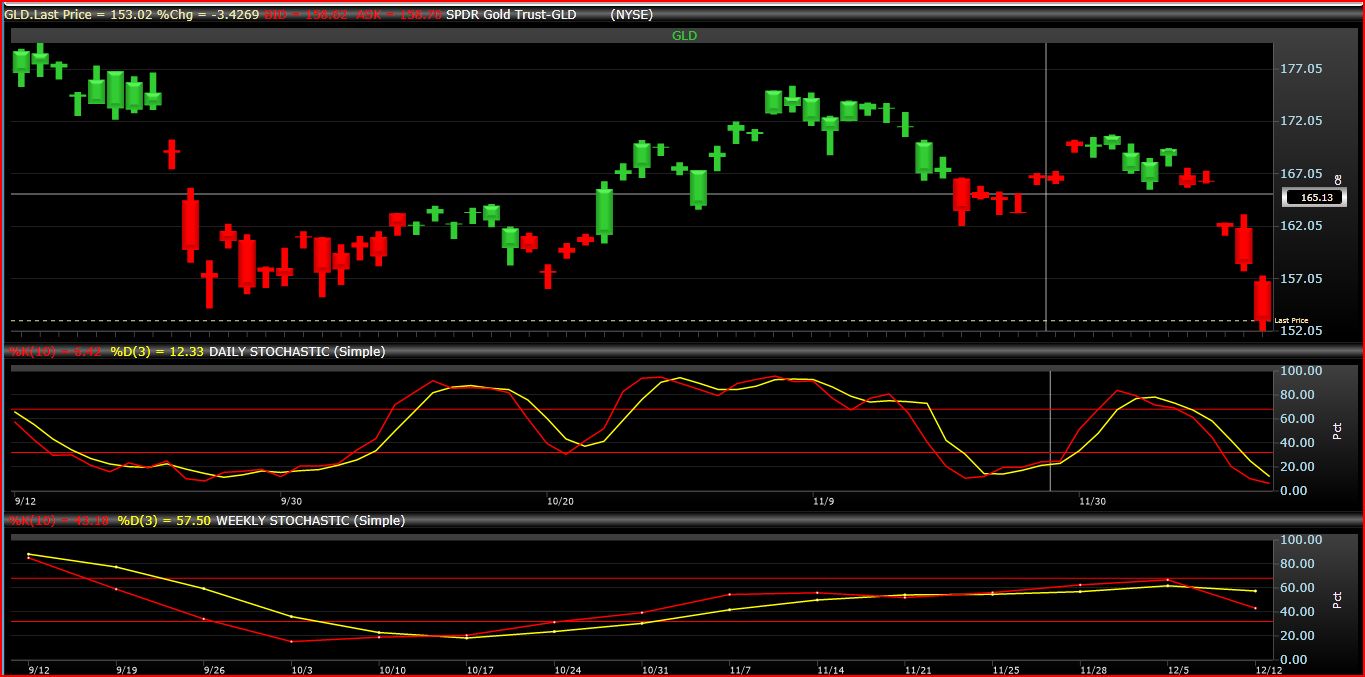Click the 9/30 date on daily axis
1365x677 pixels.
tap(291, 500)
